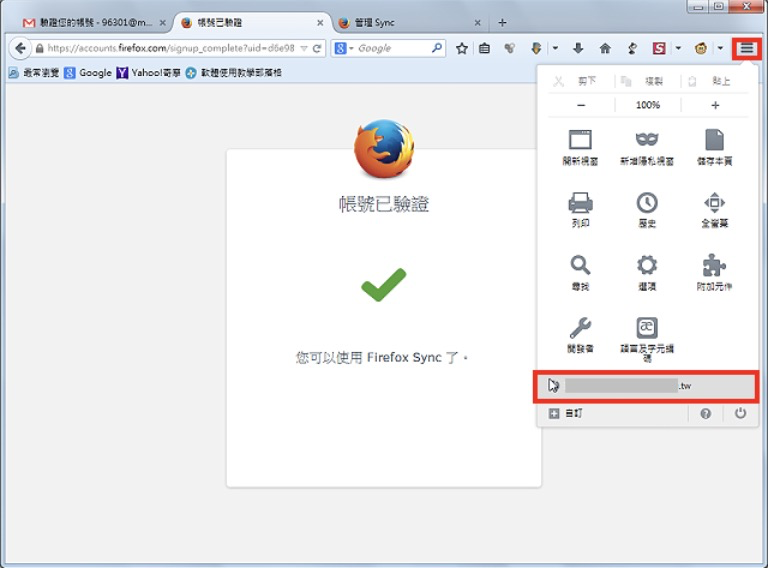The width and height of the screenshot is (770, 568).
Task: Open character encoding icon
Action: (x=647, y=339)
